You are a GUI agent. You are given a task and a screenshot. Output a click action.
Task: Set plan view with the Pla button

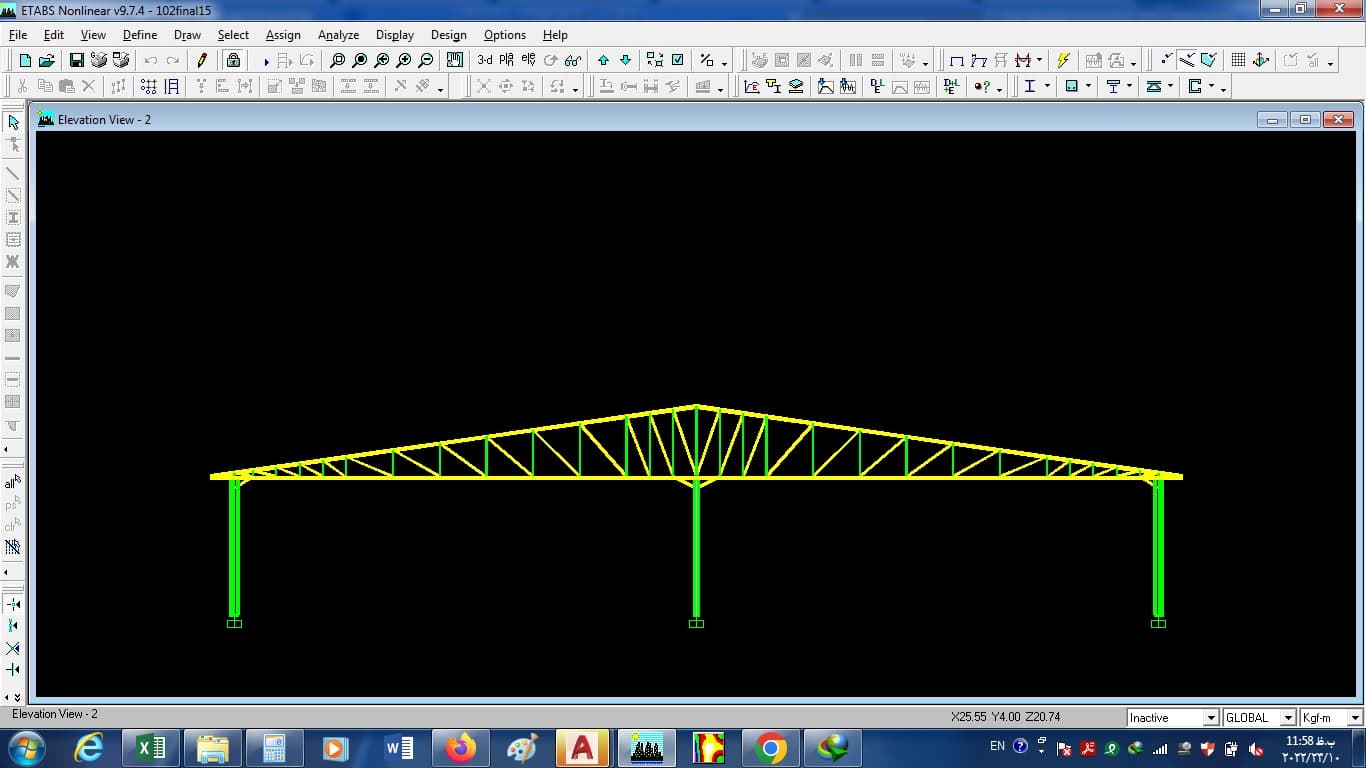pos(507,60)
